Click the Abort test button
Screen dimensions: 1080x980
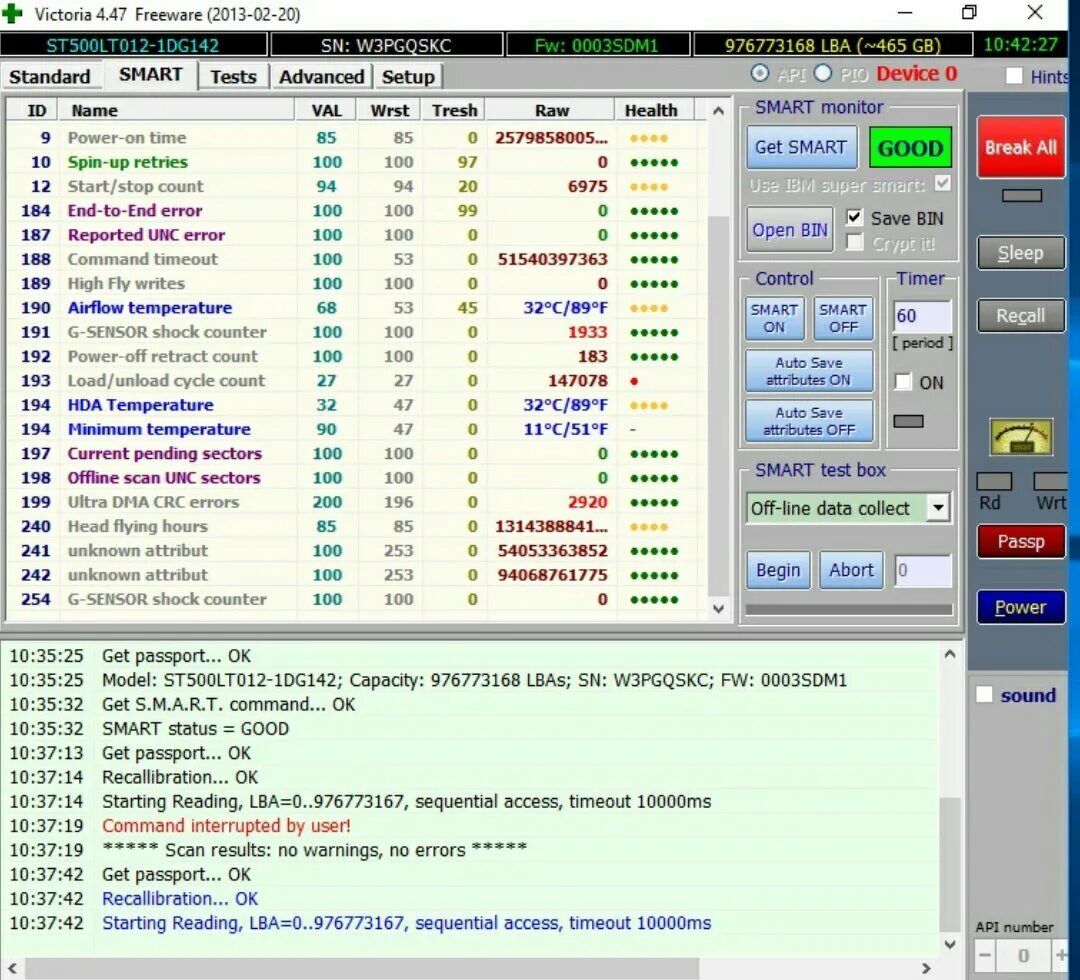[851, 570]
